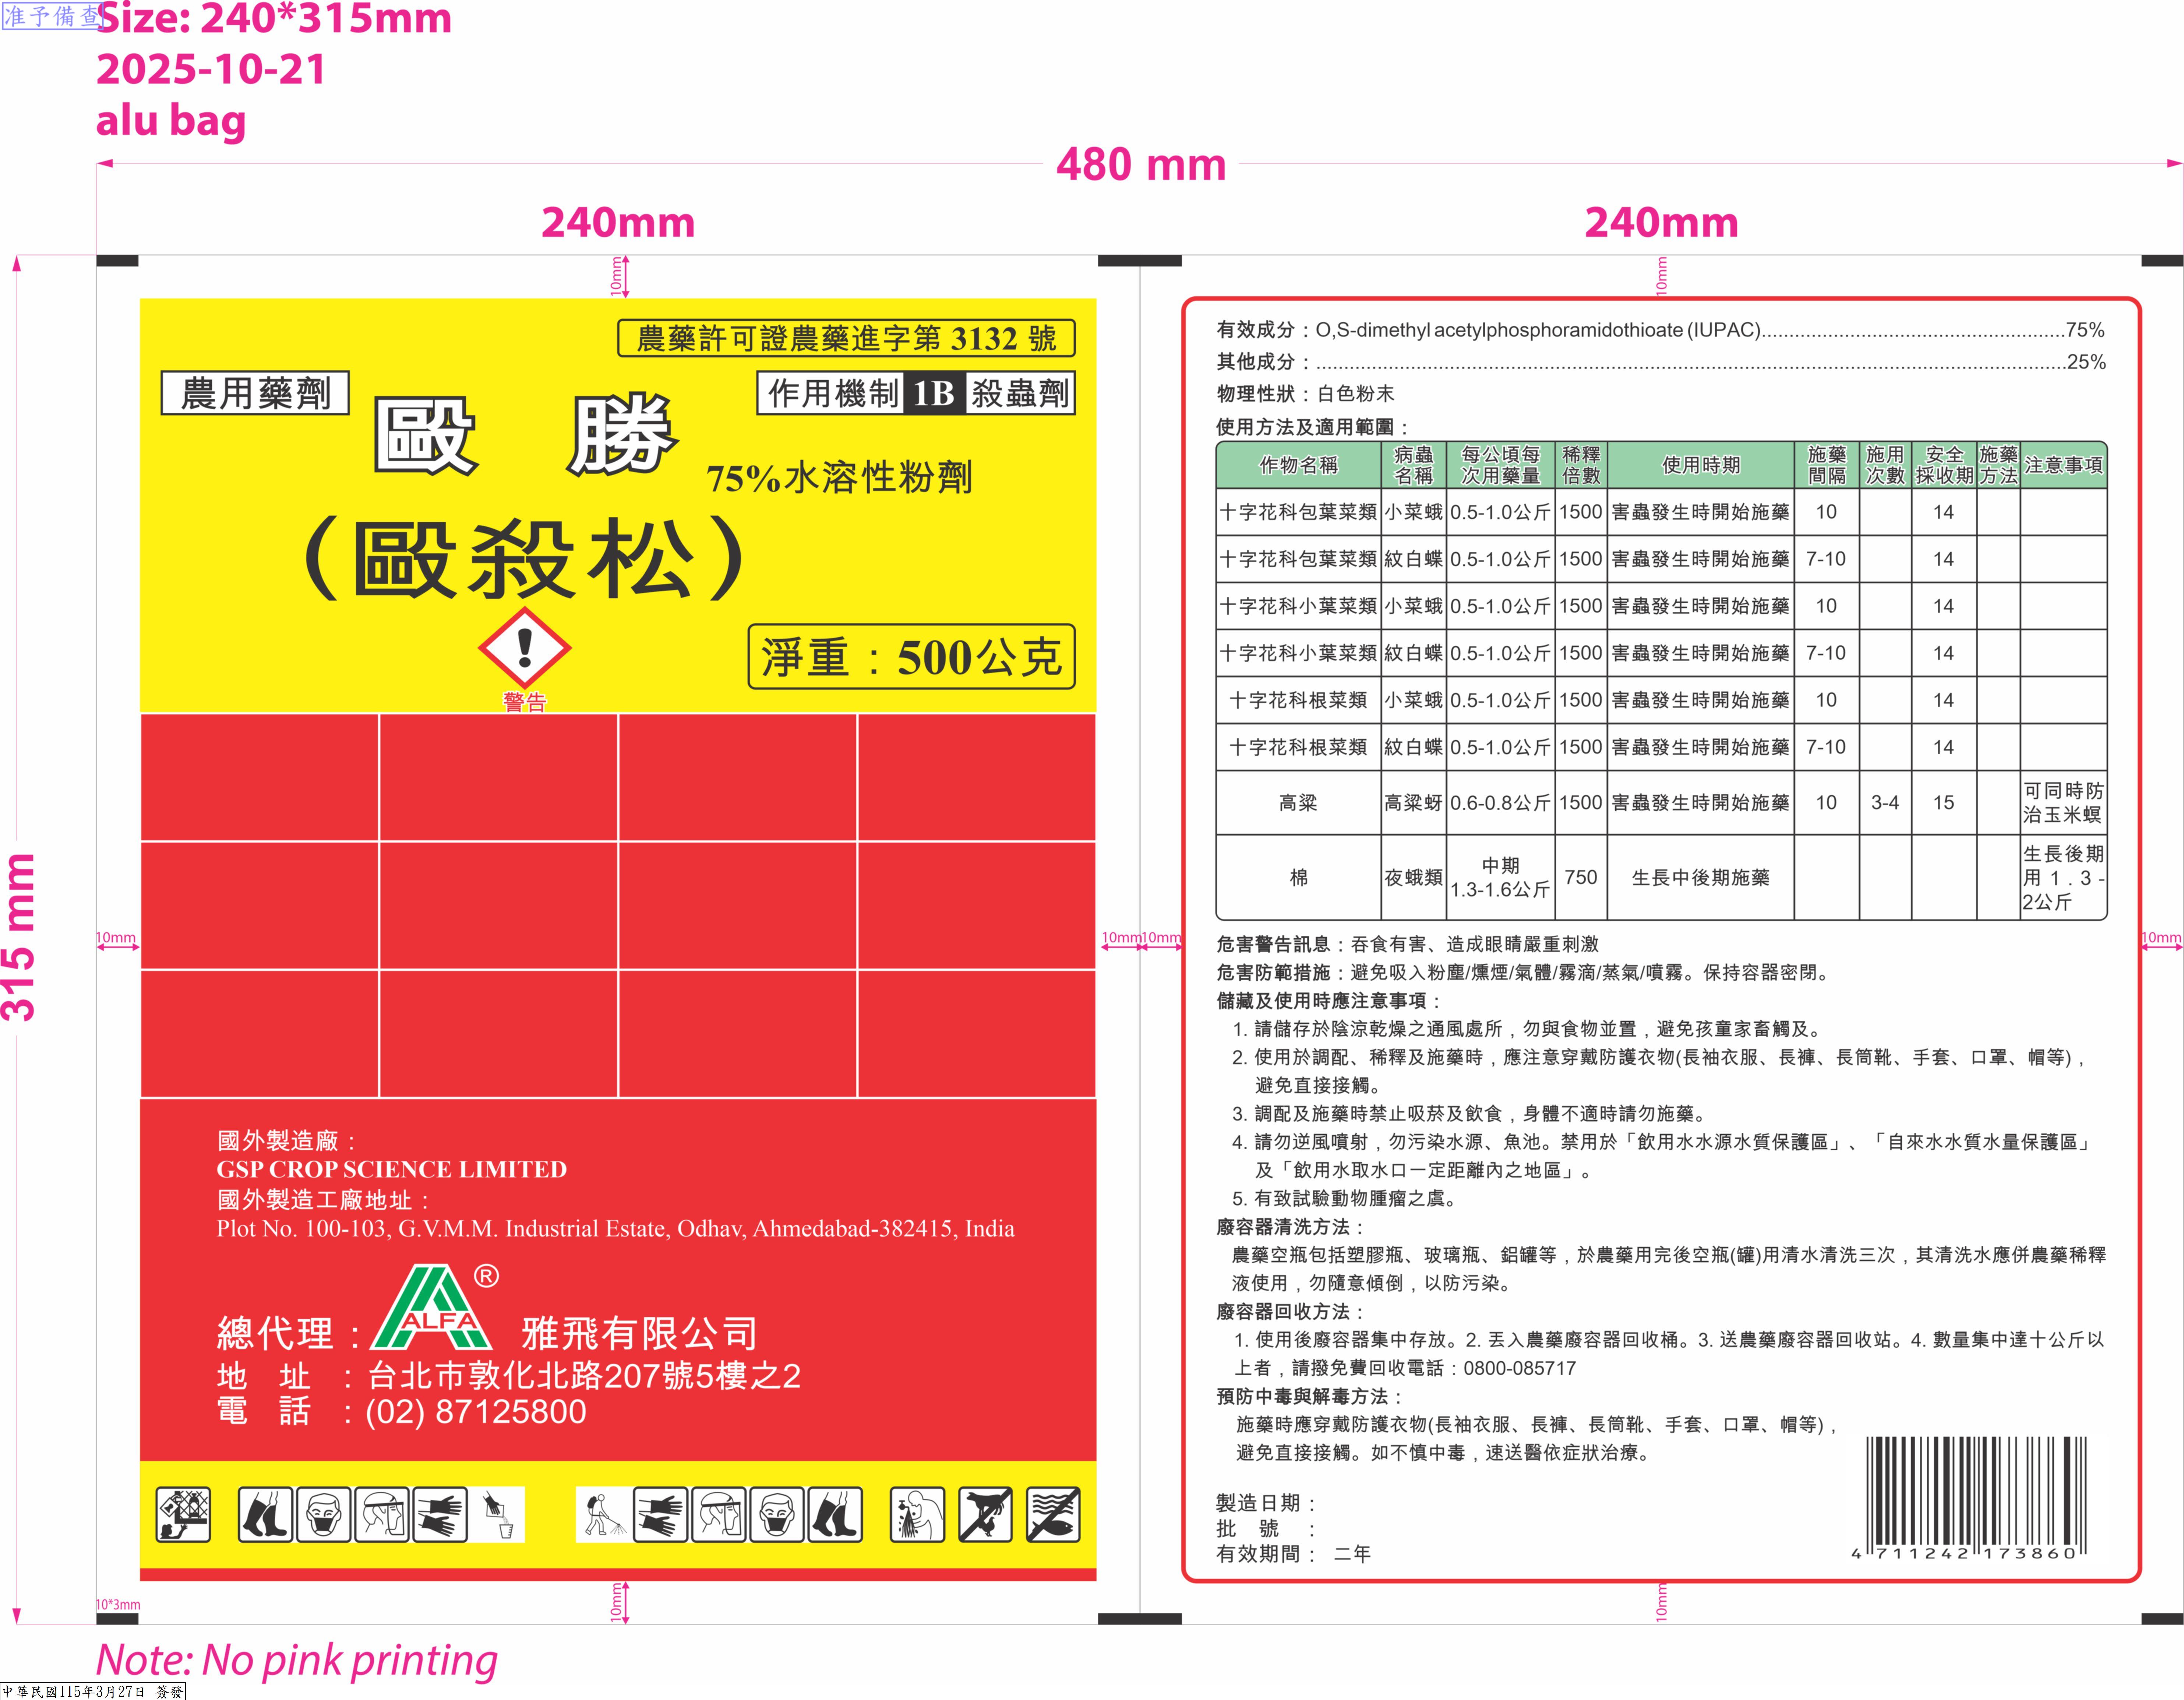Click the 480 mm total width dimension

[1141, 164]
